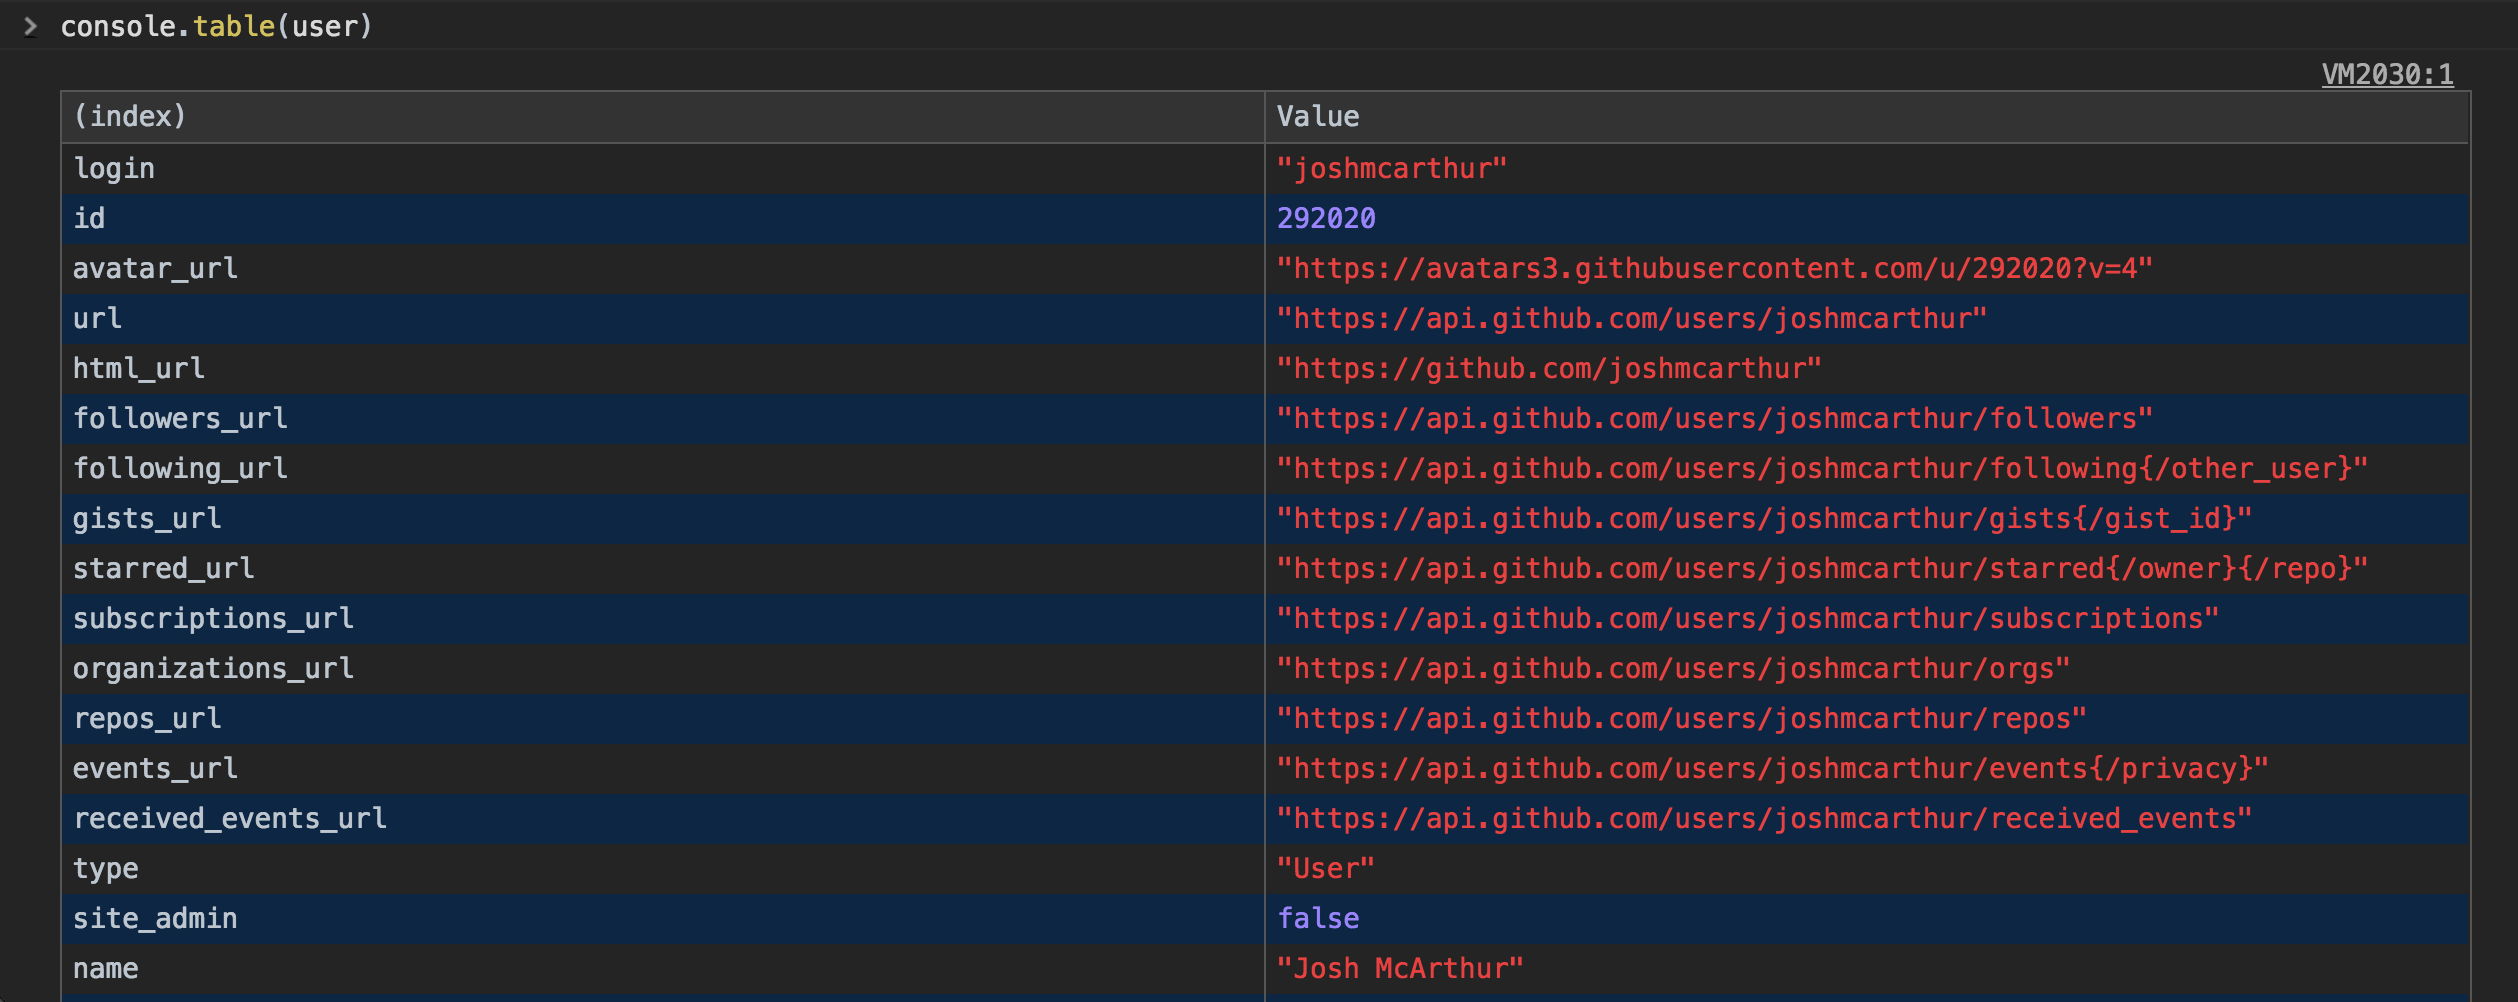
Task: Click the console.table(user) command text
Action: [x=216, y=26]
